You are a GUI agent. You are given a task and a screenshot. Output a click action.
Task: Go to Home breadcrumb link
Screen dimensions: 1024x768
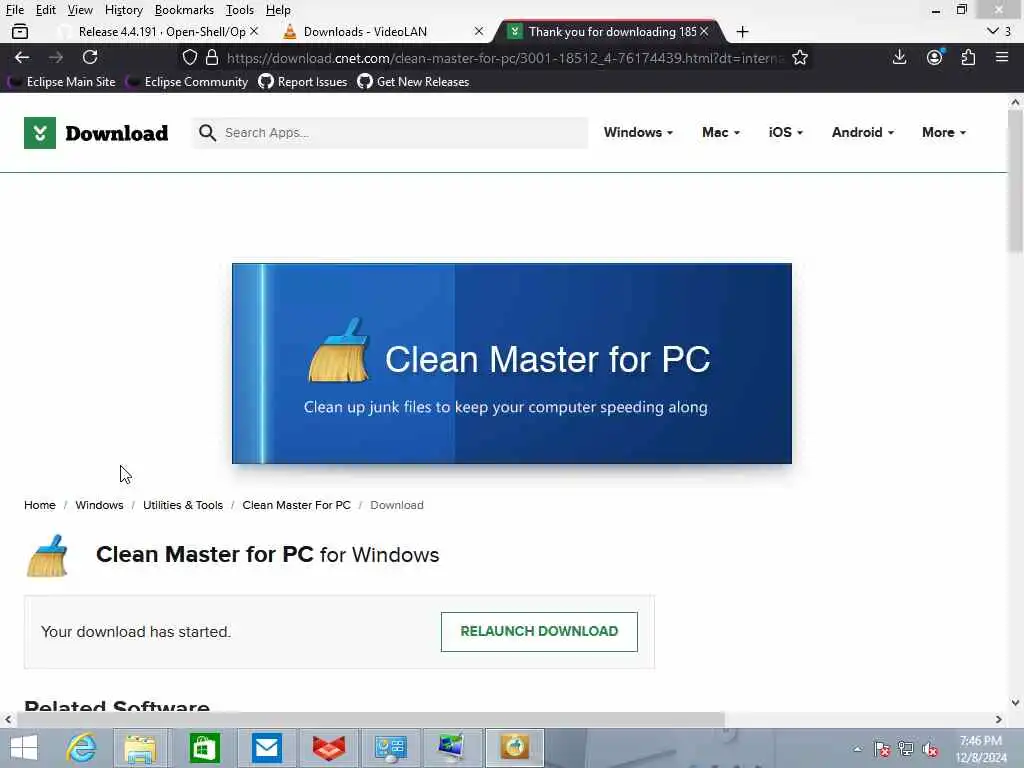pyautogui.click(x=40, y=505)
